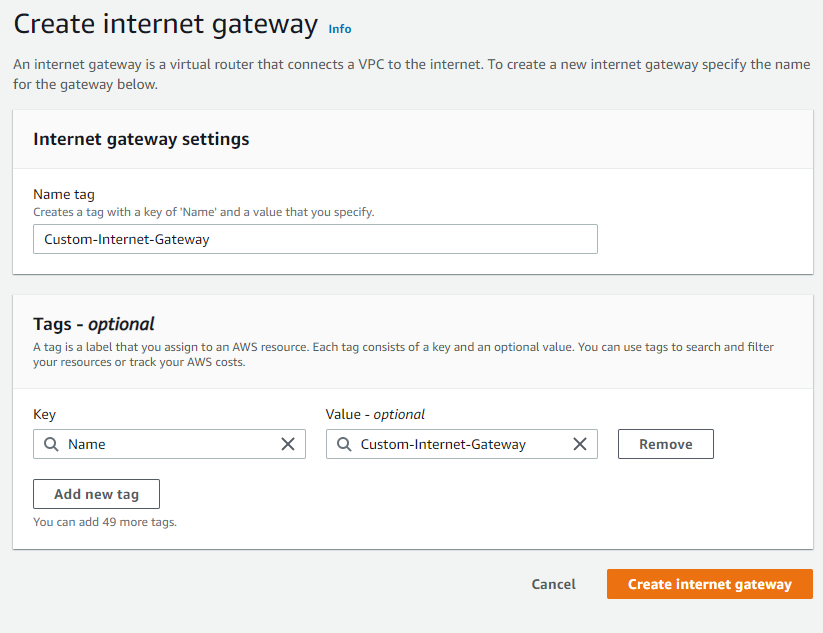The image size is (823, 633).
Task: Click the Key column label
Action: [x=44, y=414]
